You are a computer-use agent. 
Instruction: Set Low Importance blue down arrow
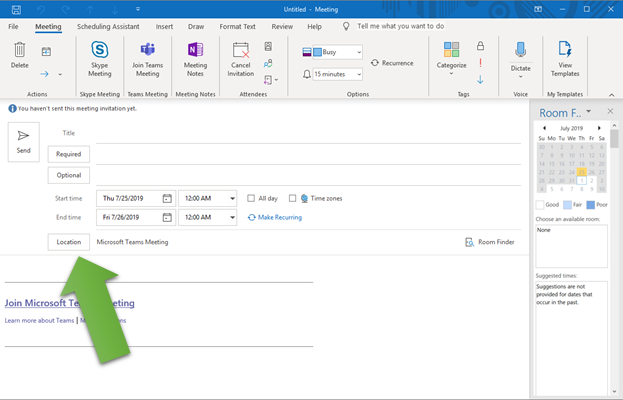tap(480, 80)
